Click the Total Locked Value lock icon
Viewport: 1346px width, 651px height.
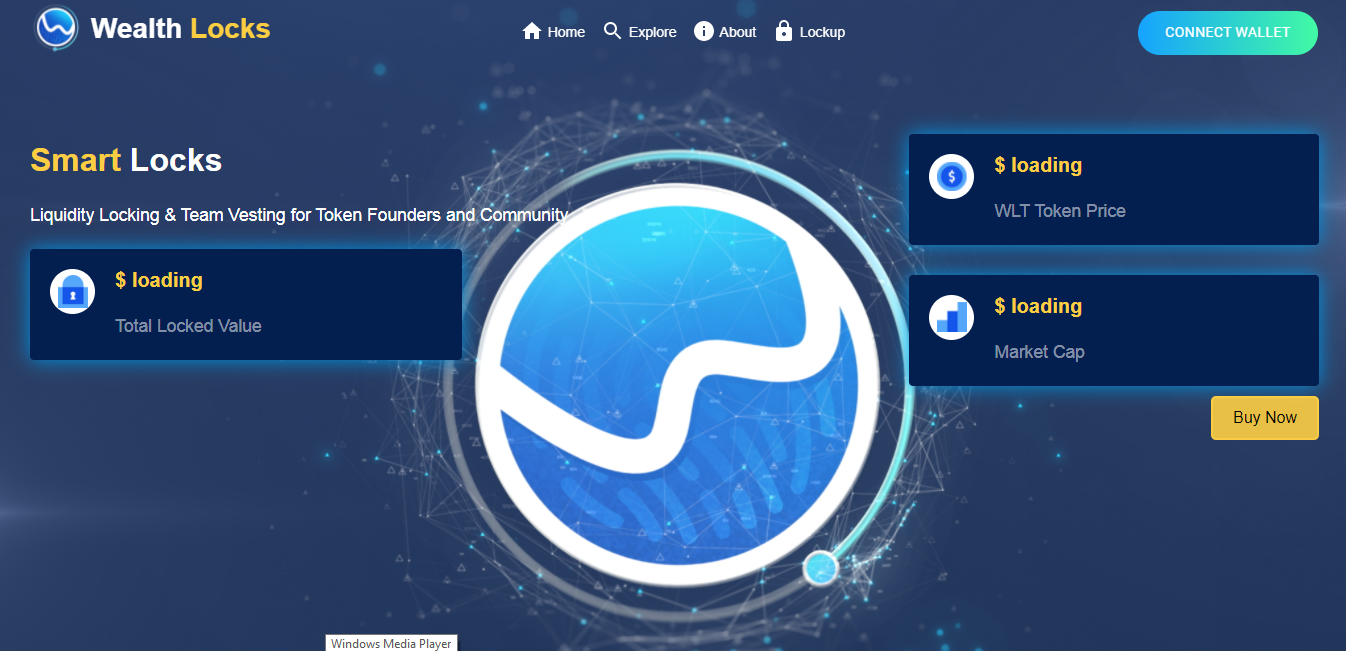(x=72, y=292)
